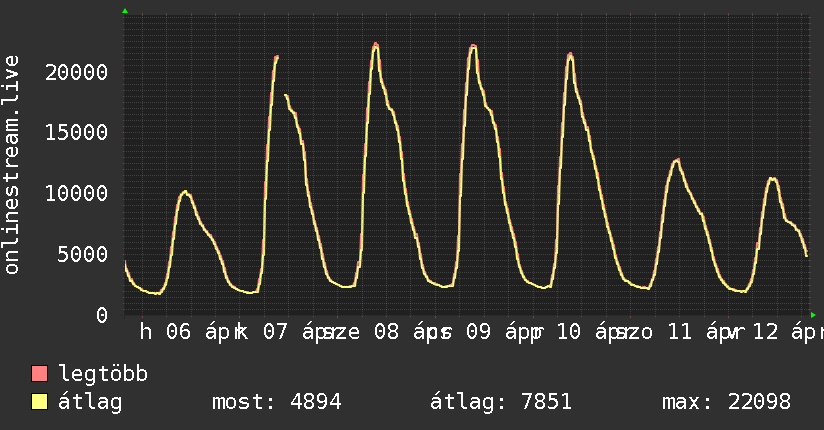Click the yellow átlag legend swatch

coord(39,402)
